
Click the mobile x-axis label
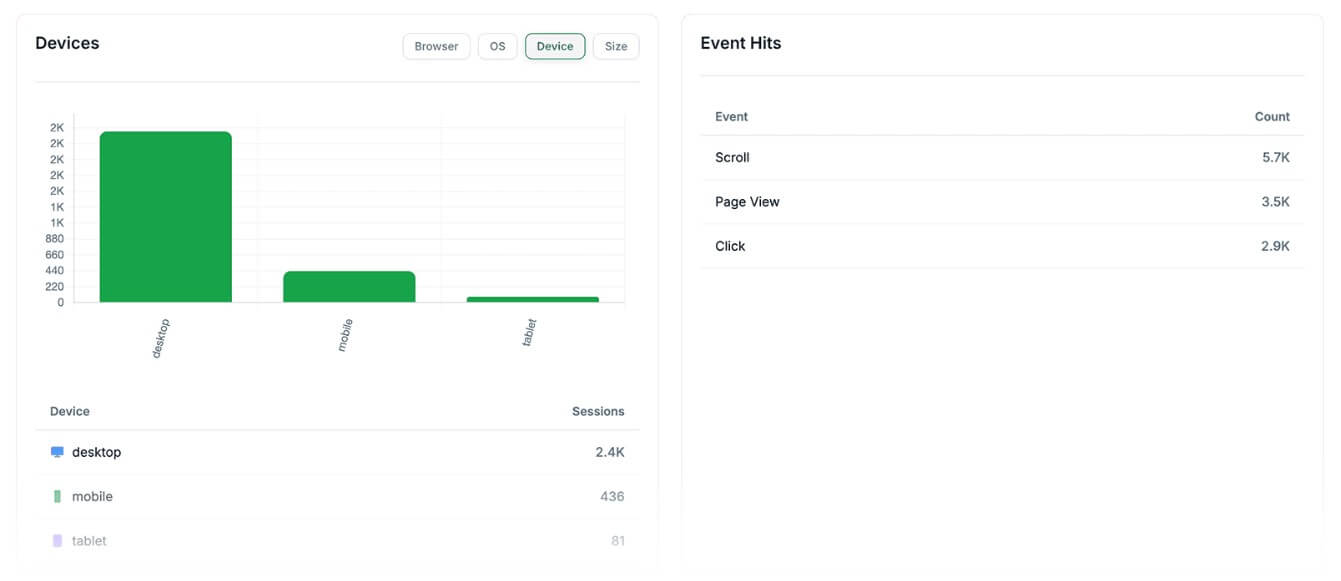[345, 334]
